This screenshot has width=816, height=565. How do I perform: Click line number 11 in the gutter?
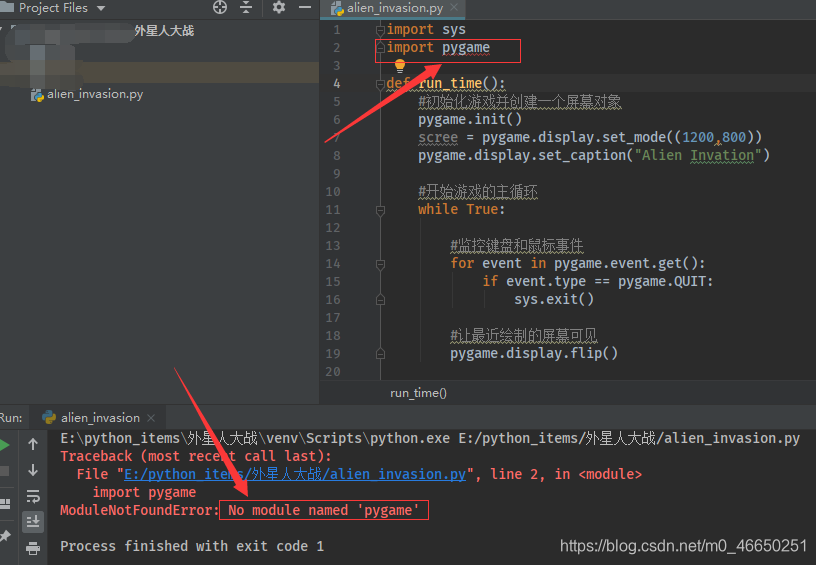(333, 210)
